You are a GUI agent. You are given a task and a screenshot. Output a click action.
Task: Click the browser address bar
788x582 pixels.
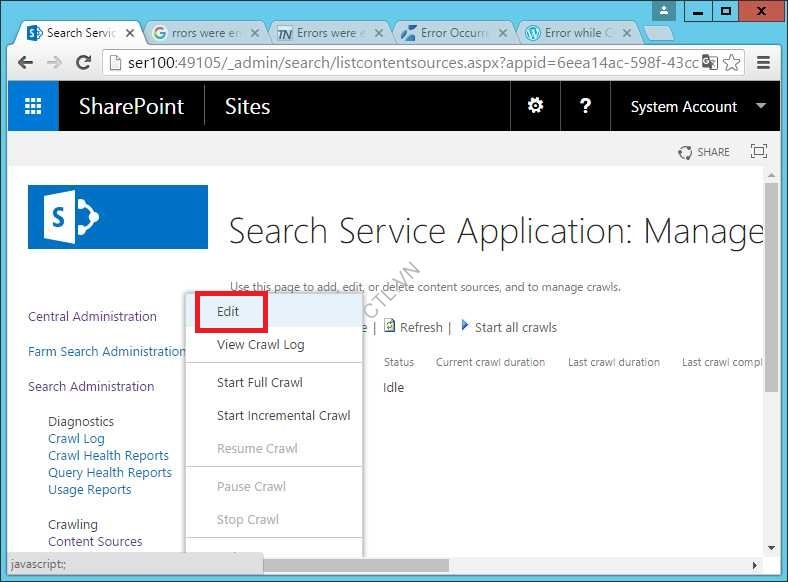pyautogui.click(x=400, y=62)
